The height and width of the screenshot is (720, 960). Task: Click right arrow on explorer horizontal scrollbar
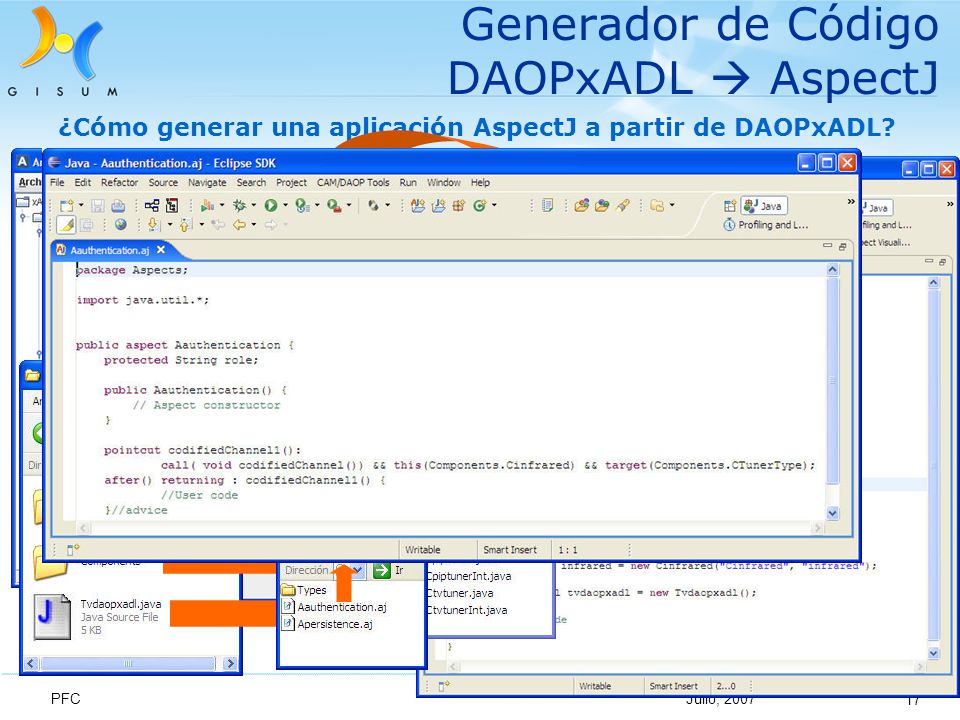(x=230, y=663)
